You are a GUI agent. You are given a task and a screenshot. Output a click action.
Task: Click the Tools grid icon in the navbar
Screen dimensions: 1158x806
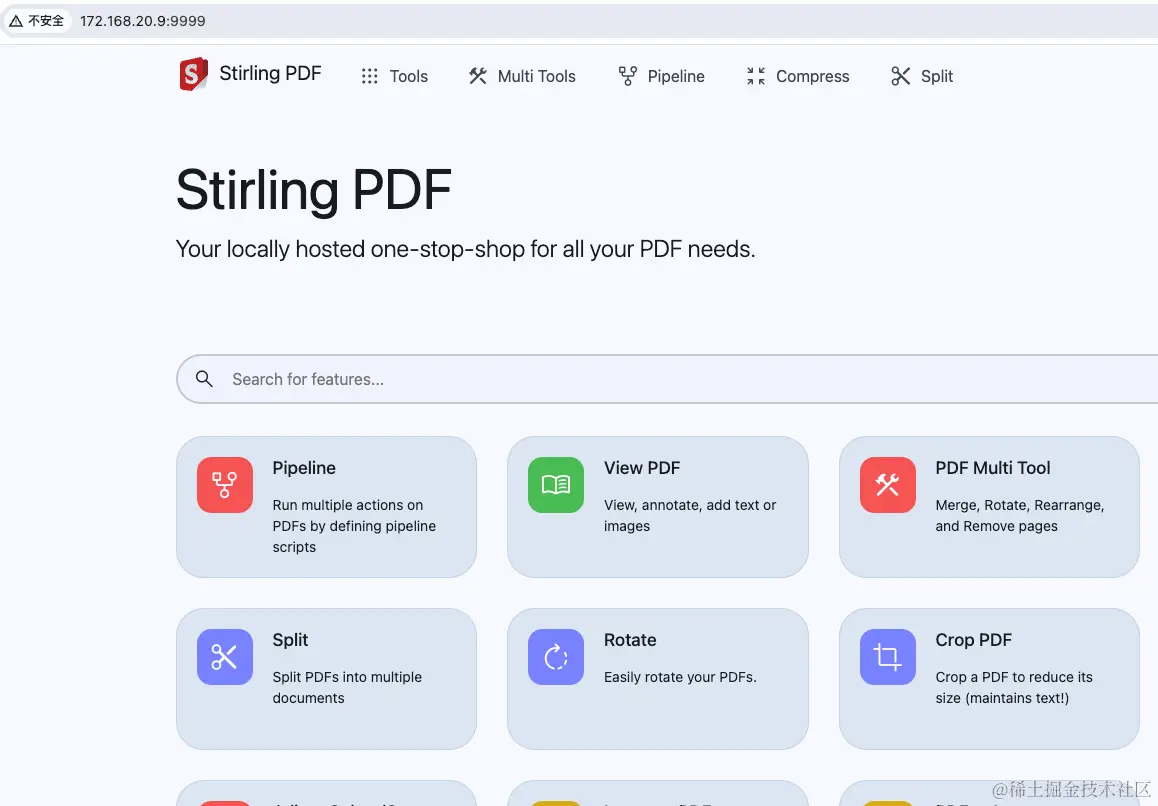click(x=369, y=76)
